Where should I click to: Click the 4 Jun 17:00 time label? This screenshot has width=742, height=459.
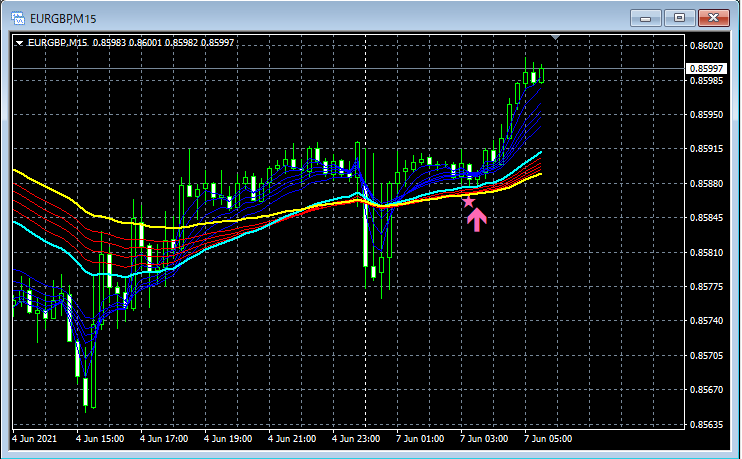(x=164, y=439)
